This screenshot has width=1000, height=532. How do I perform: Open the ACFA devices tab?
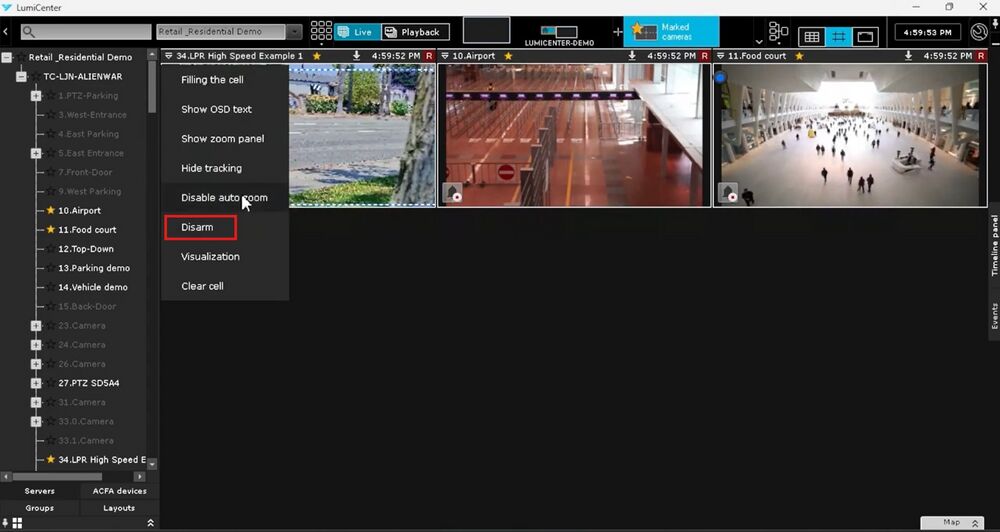pos(119,491)
